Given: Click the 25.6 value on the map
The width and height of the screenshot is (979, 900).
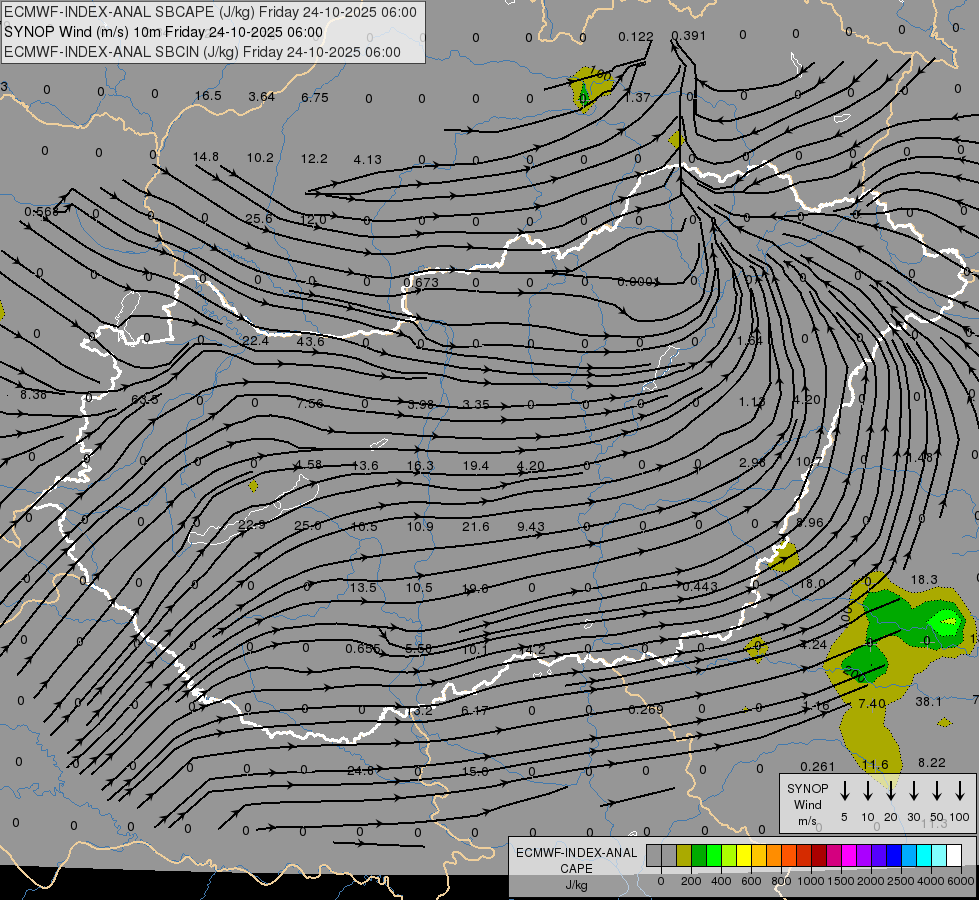Looking at the screenshot, I should [258, 219].
